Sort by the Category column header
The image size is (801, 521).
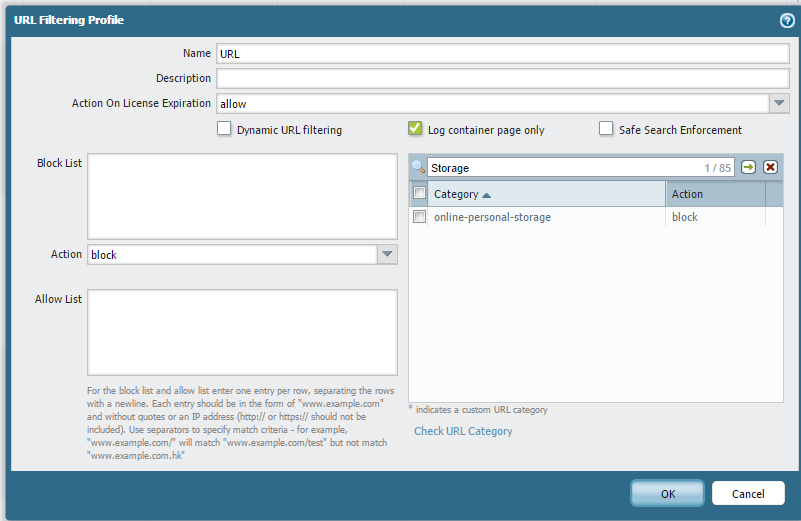(x=546, y=194)
